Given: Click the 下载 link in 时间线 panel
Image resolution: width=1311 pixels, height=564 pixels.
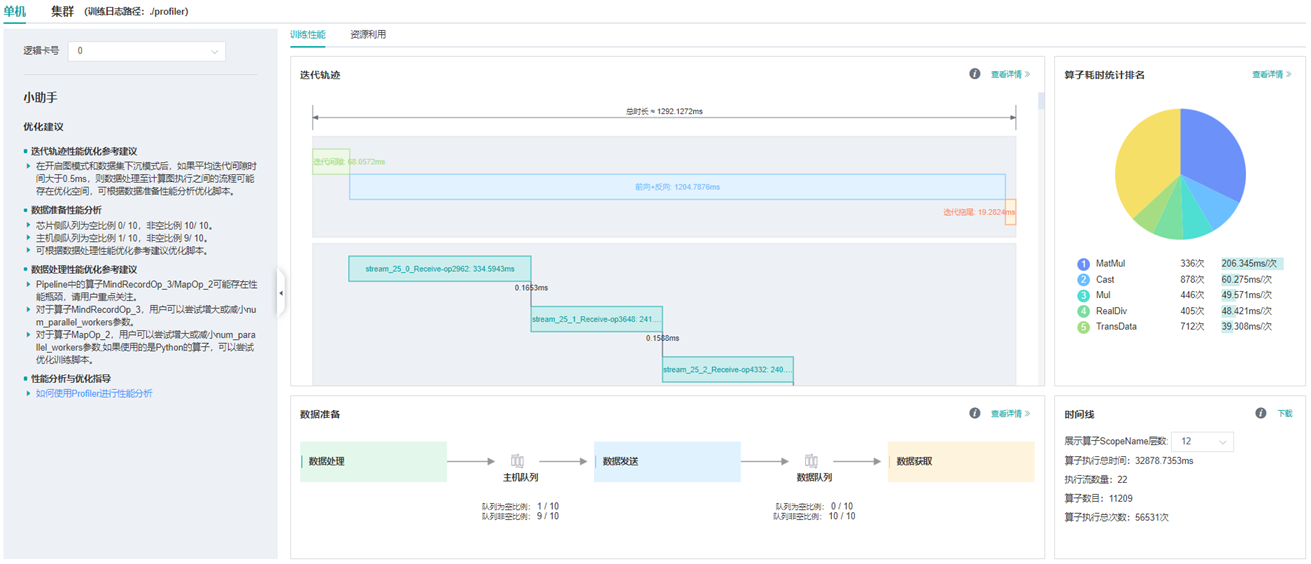Looking at the screenshot, I should click(1285, 413).
